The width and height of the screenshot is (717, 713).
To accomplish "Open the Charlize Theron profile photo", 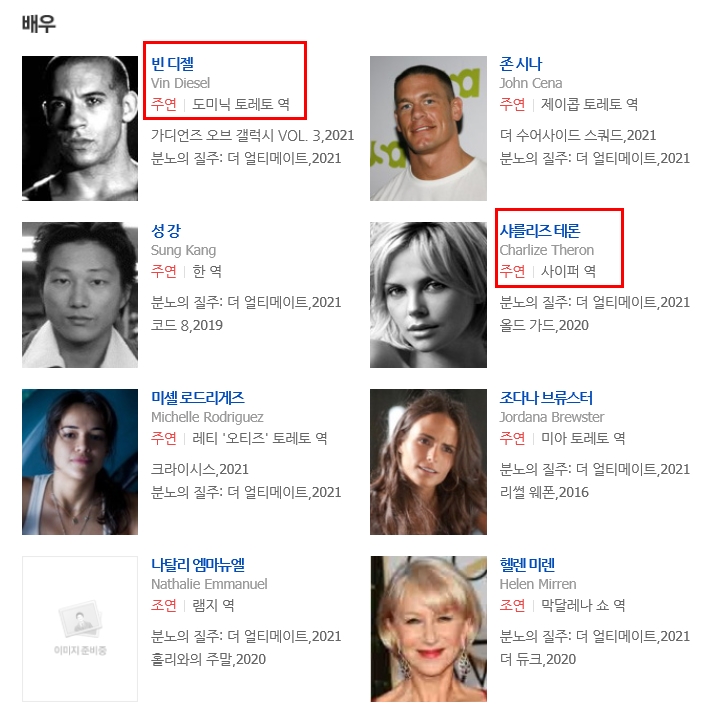I will click(x=428, y=295).
